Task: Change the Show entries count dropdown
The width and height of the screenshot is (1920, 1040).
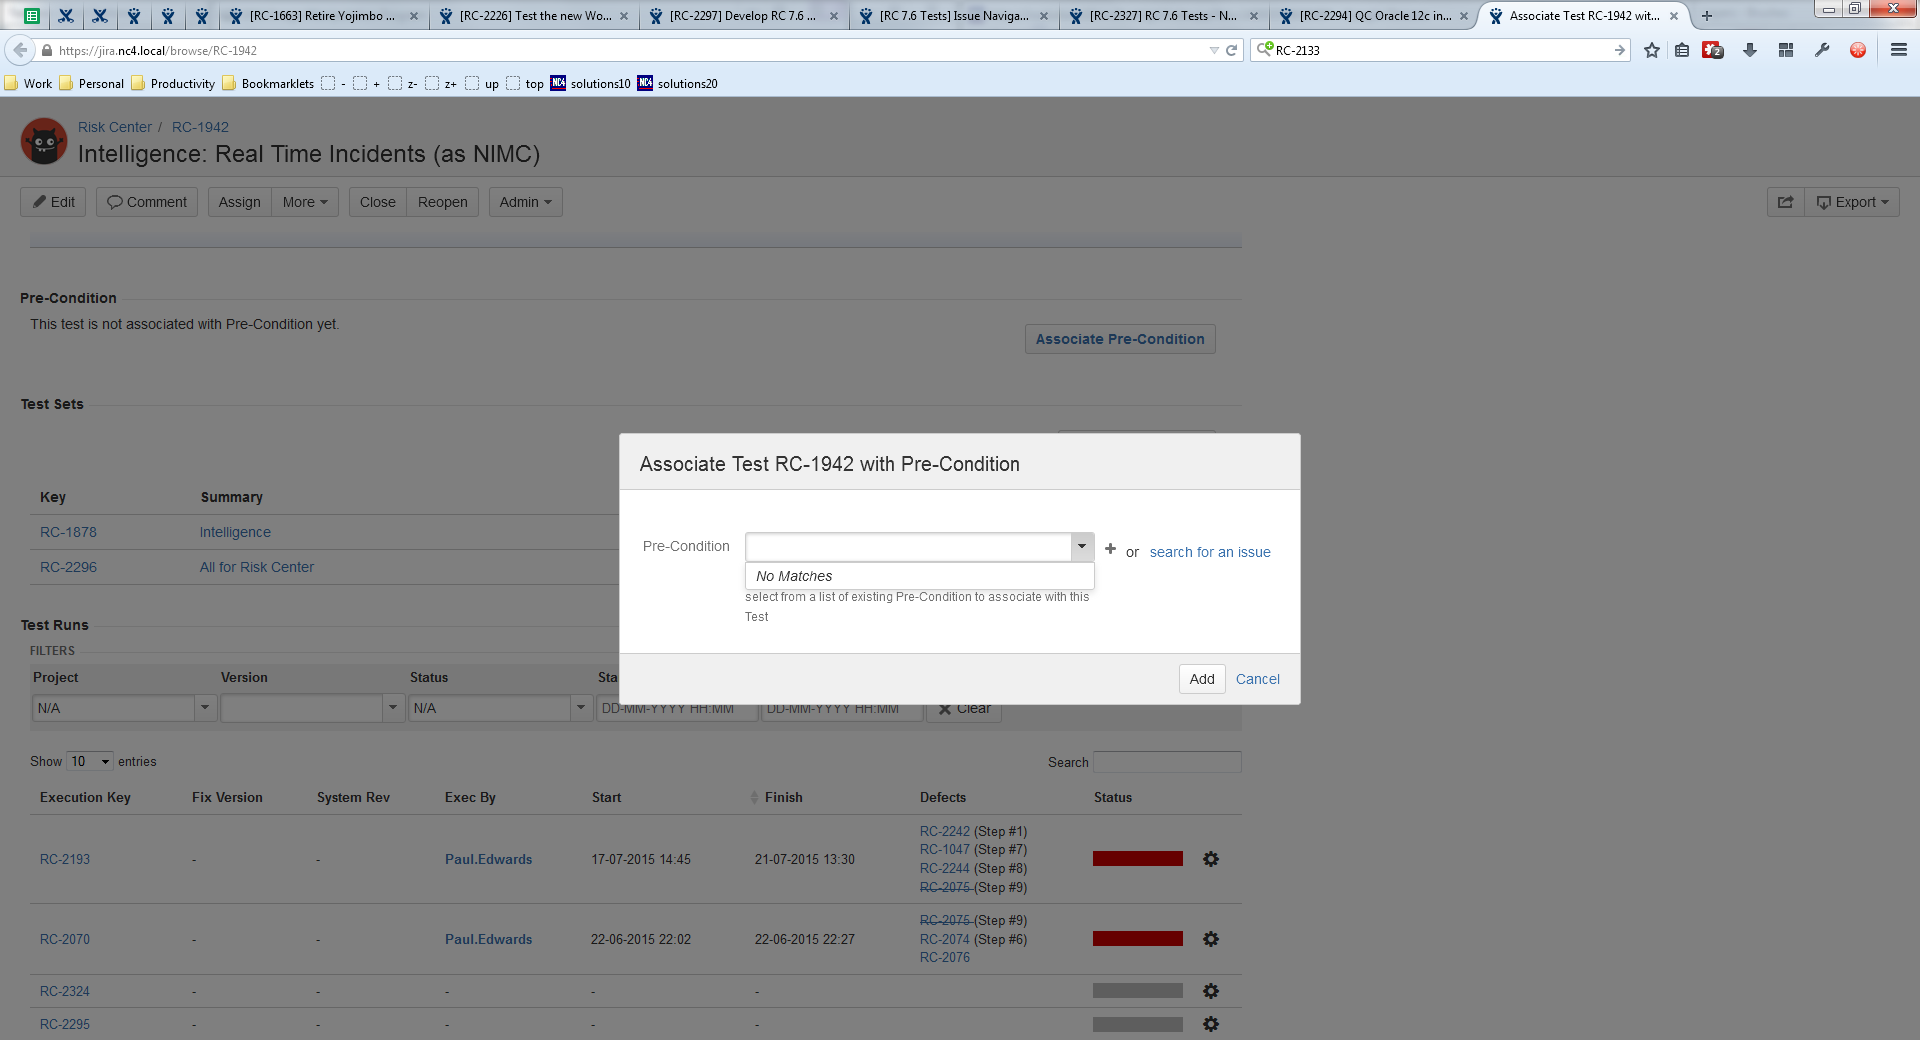Action: click(x=88, y=761)
